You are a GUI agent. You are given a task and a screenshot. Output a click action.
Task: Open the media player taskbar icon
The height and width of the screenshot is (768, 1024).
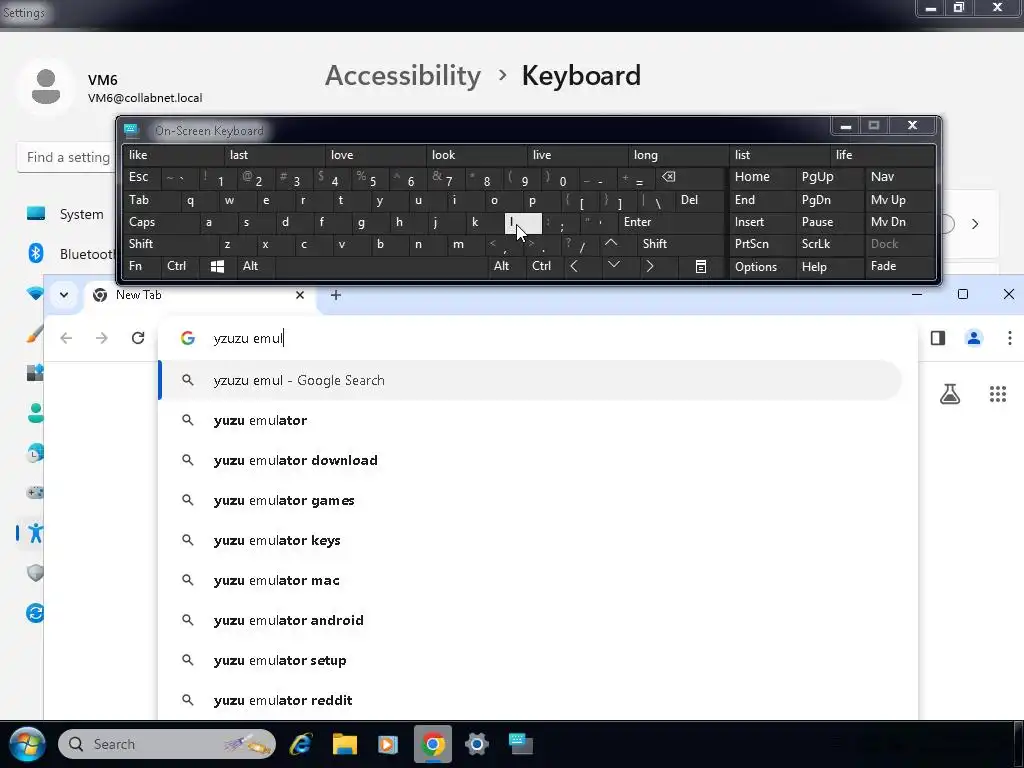[388, 744]
